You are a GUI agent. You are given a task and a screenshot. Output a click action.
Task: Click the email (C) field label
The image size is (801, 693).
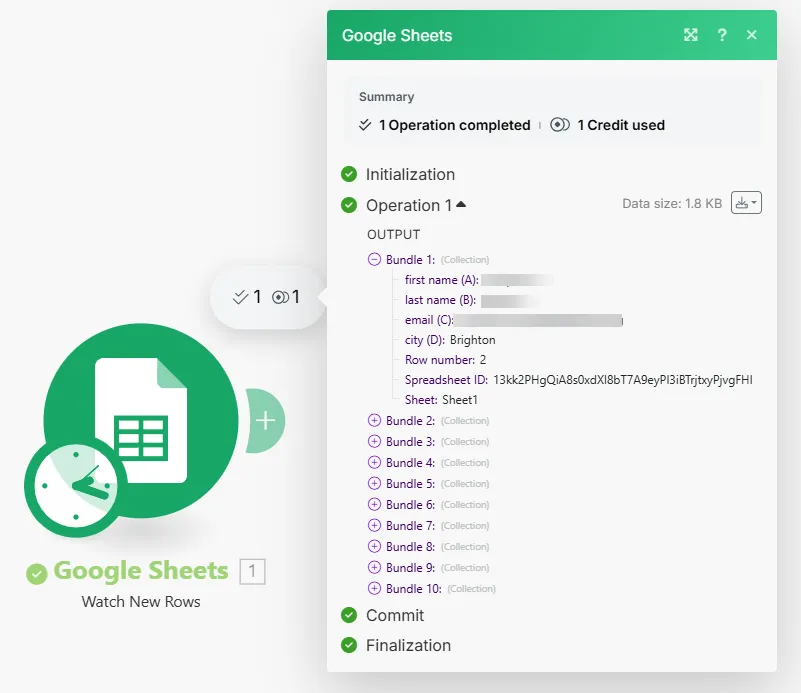pos(429,320)
